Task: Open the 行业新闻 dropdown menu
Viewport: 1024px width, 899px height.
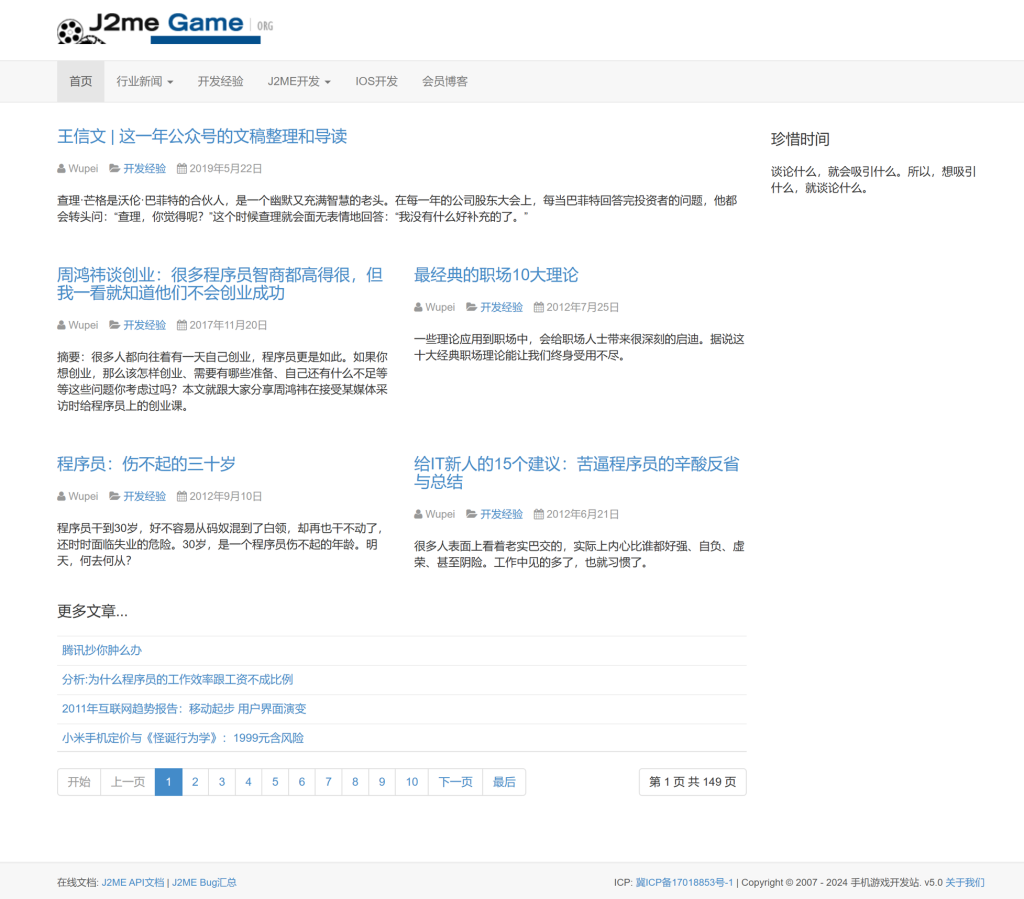Action: click(x=144, y=81)
